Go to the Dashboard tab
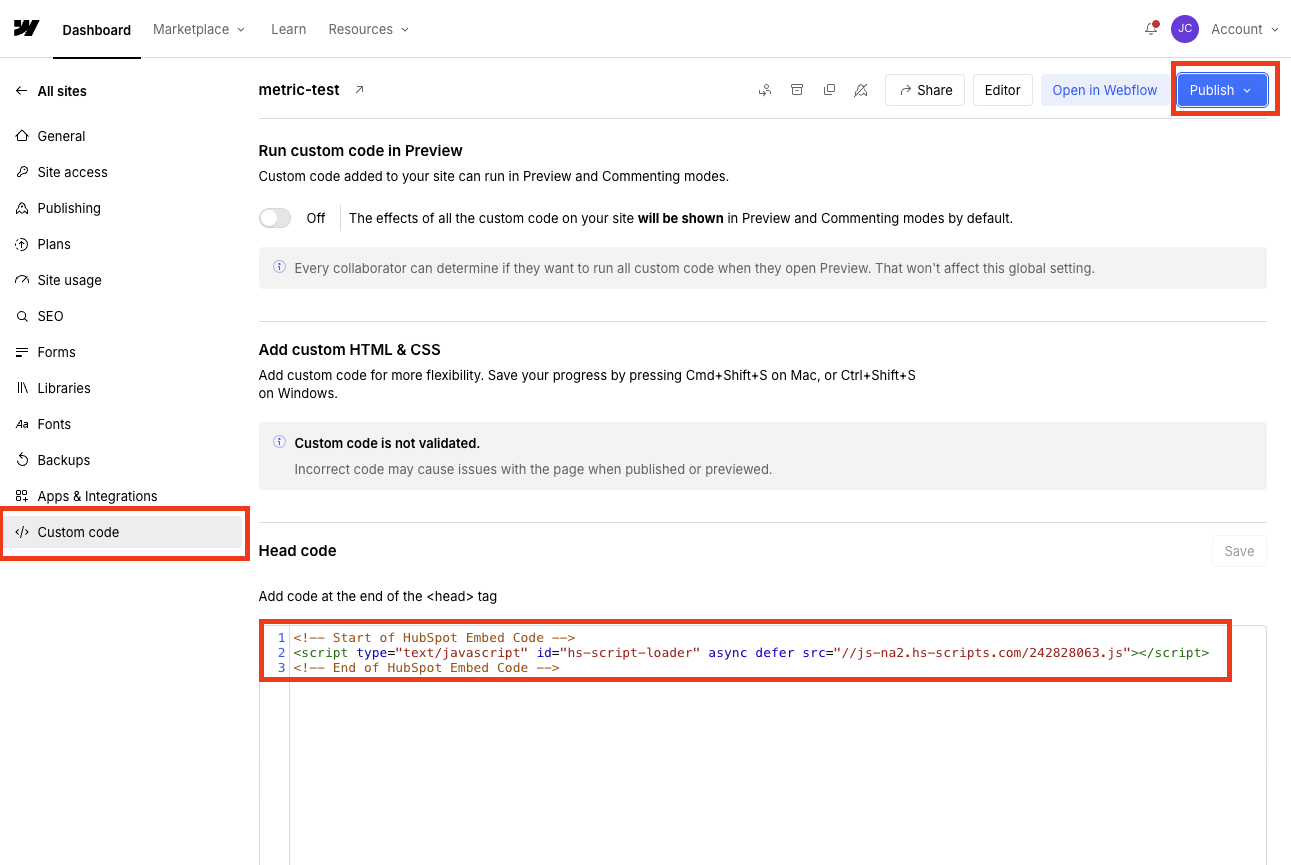This screenshot has height=865, width=1291. coord(96,30)
